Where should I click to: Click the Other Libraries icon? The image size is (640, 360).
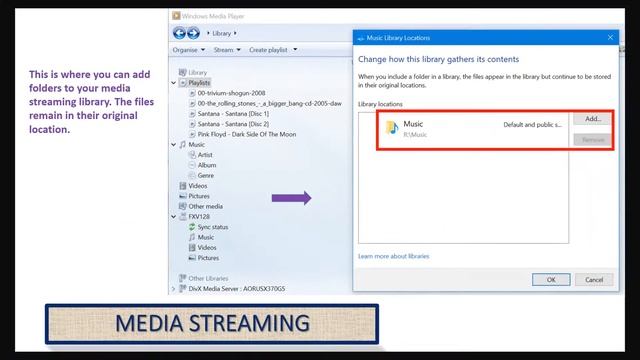point(182,278)
